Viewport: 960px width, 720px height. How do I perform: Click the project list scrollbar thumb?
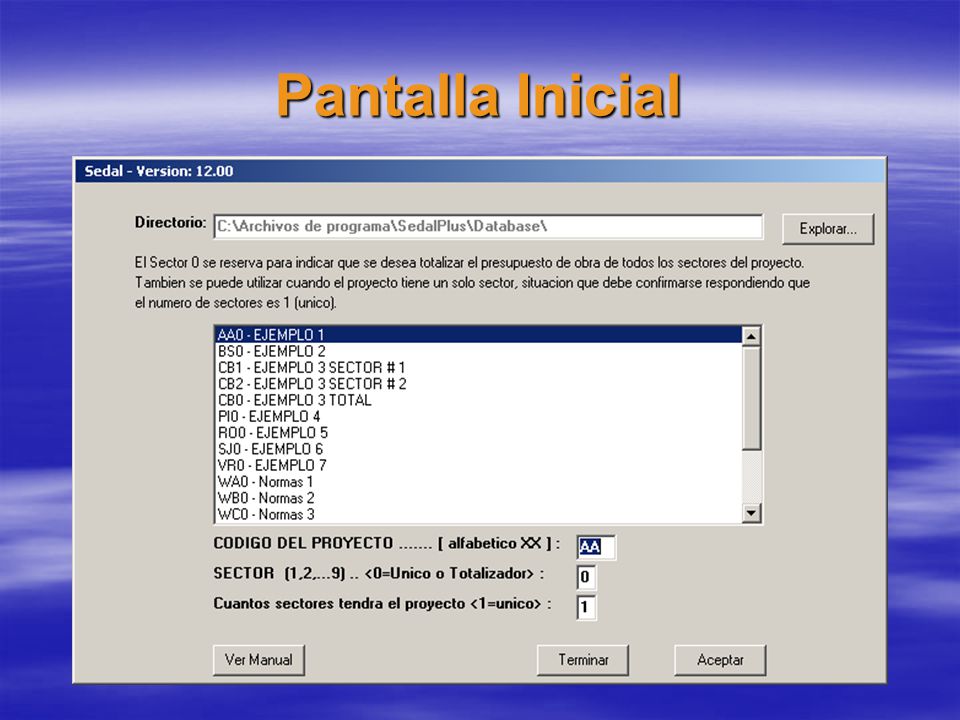(x=751, y=398)
